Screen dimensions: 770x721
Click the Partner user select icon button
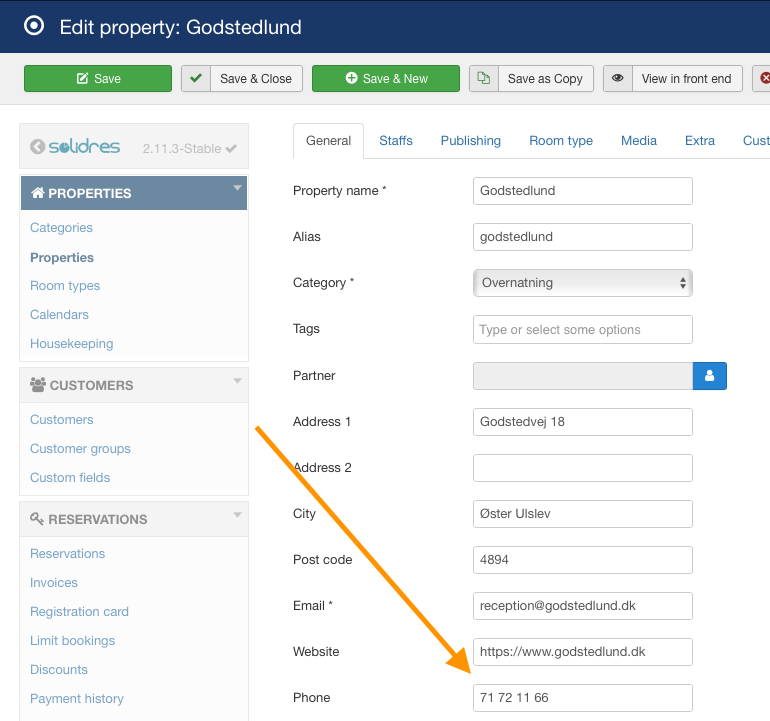[x=710, y=376]
